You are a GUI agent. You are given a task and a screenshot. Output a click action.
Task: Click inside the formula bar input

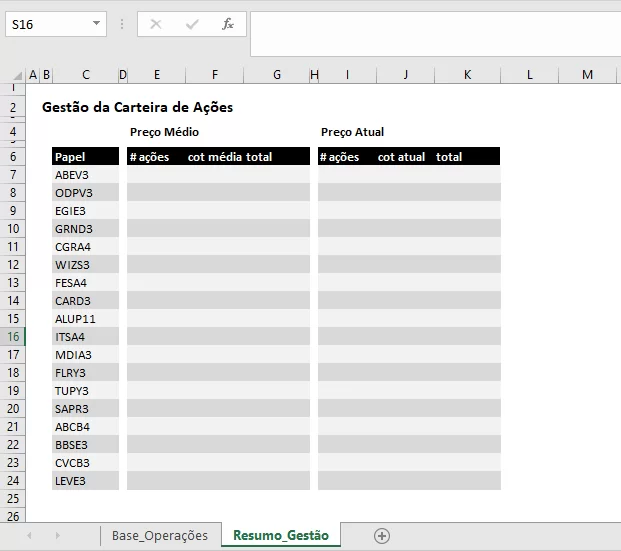click(x=435, y=33)
